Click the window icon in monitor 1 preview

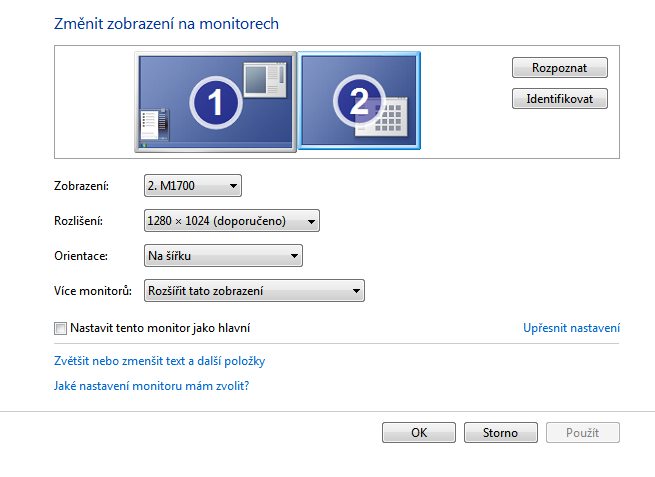267,79
